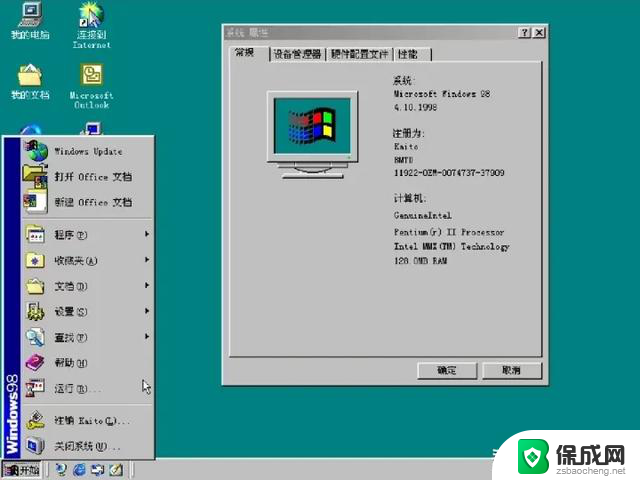640x480 pixels.
Task: Click Log Off Kaito key icon
Action: click(x=36, y=420)
